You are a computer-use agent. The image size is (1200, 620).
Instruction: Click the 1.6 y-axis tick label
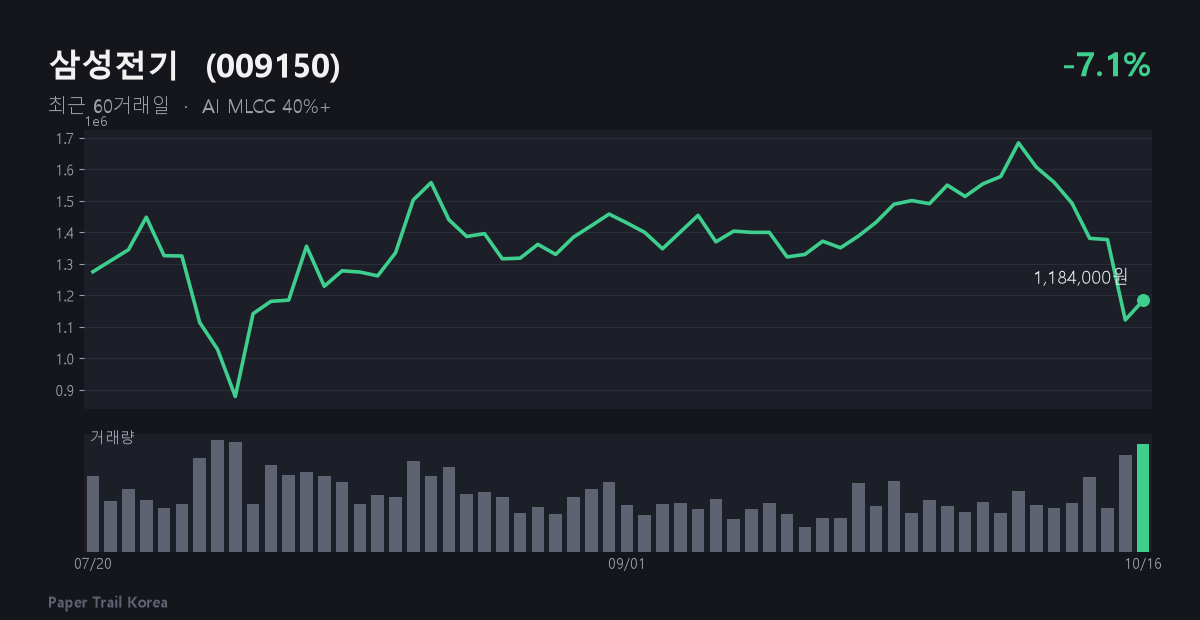(66, 170)
